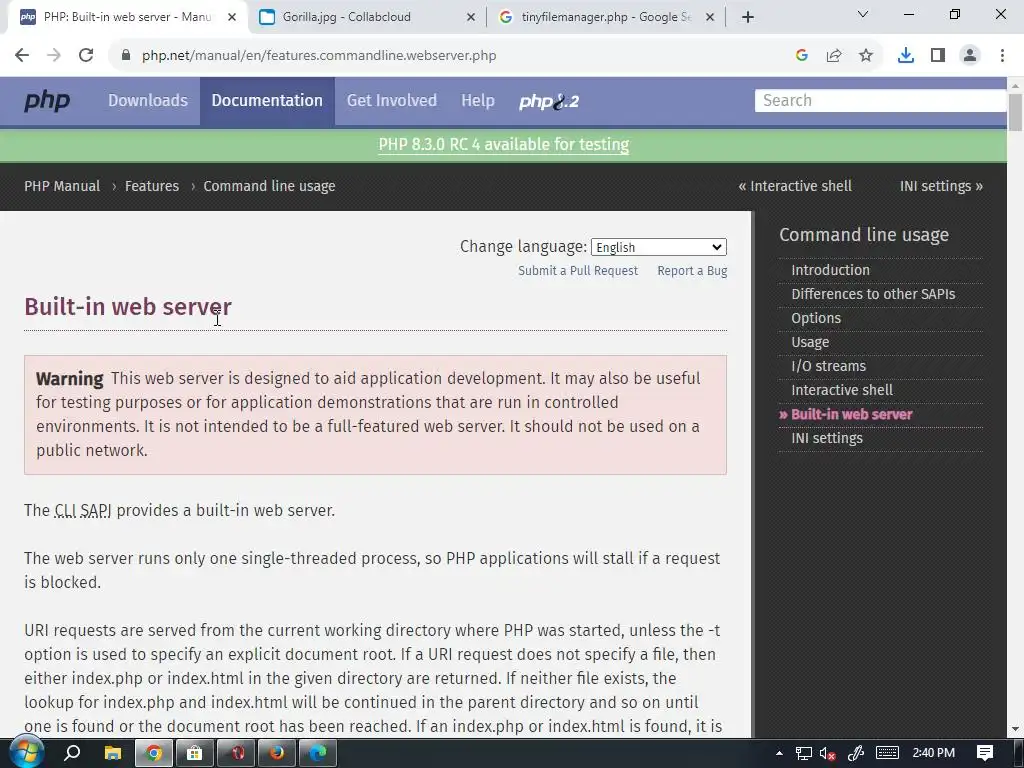Screen dimensions: 1024x768
Task: Open Built-in web server in sidebar
Action: [852, 415]
